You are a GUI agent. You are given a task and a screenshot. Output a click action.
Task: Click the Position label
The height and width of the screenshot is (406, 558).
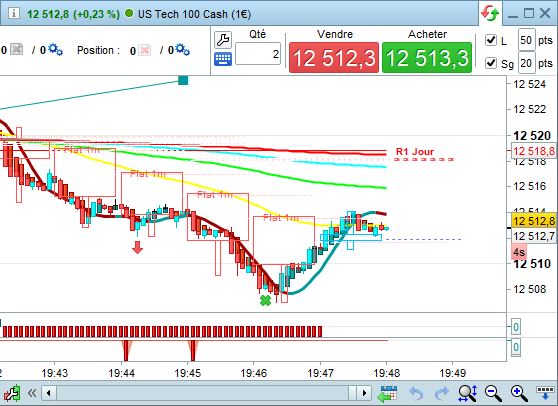coord(99,50)
